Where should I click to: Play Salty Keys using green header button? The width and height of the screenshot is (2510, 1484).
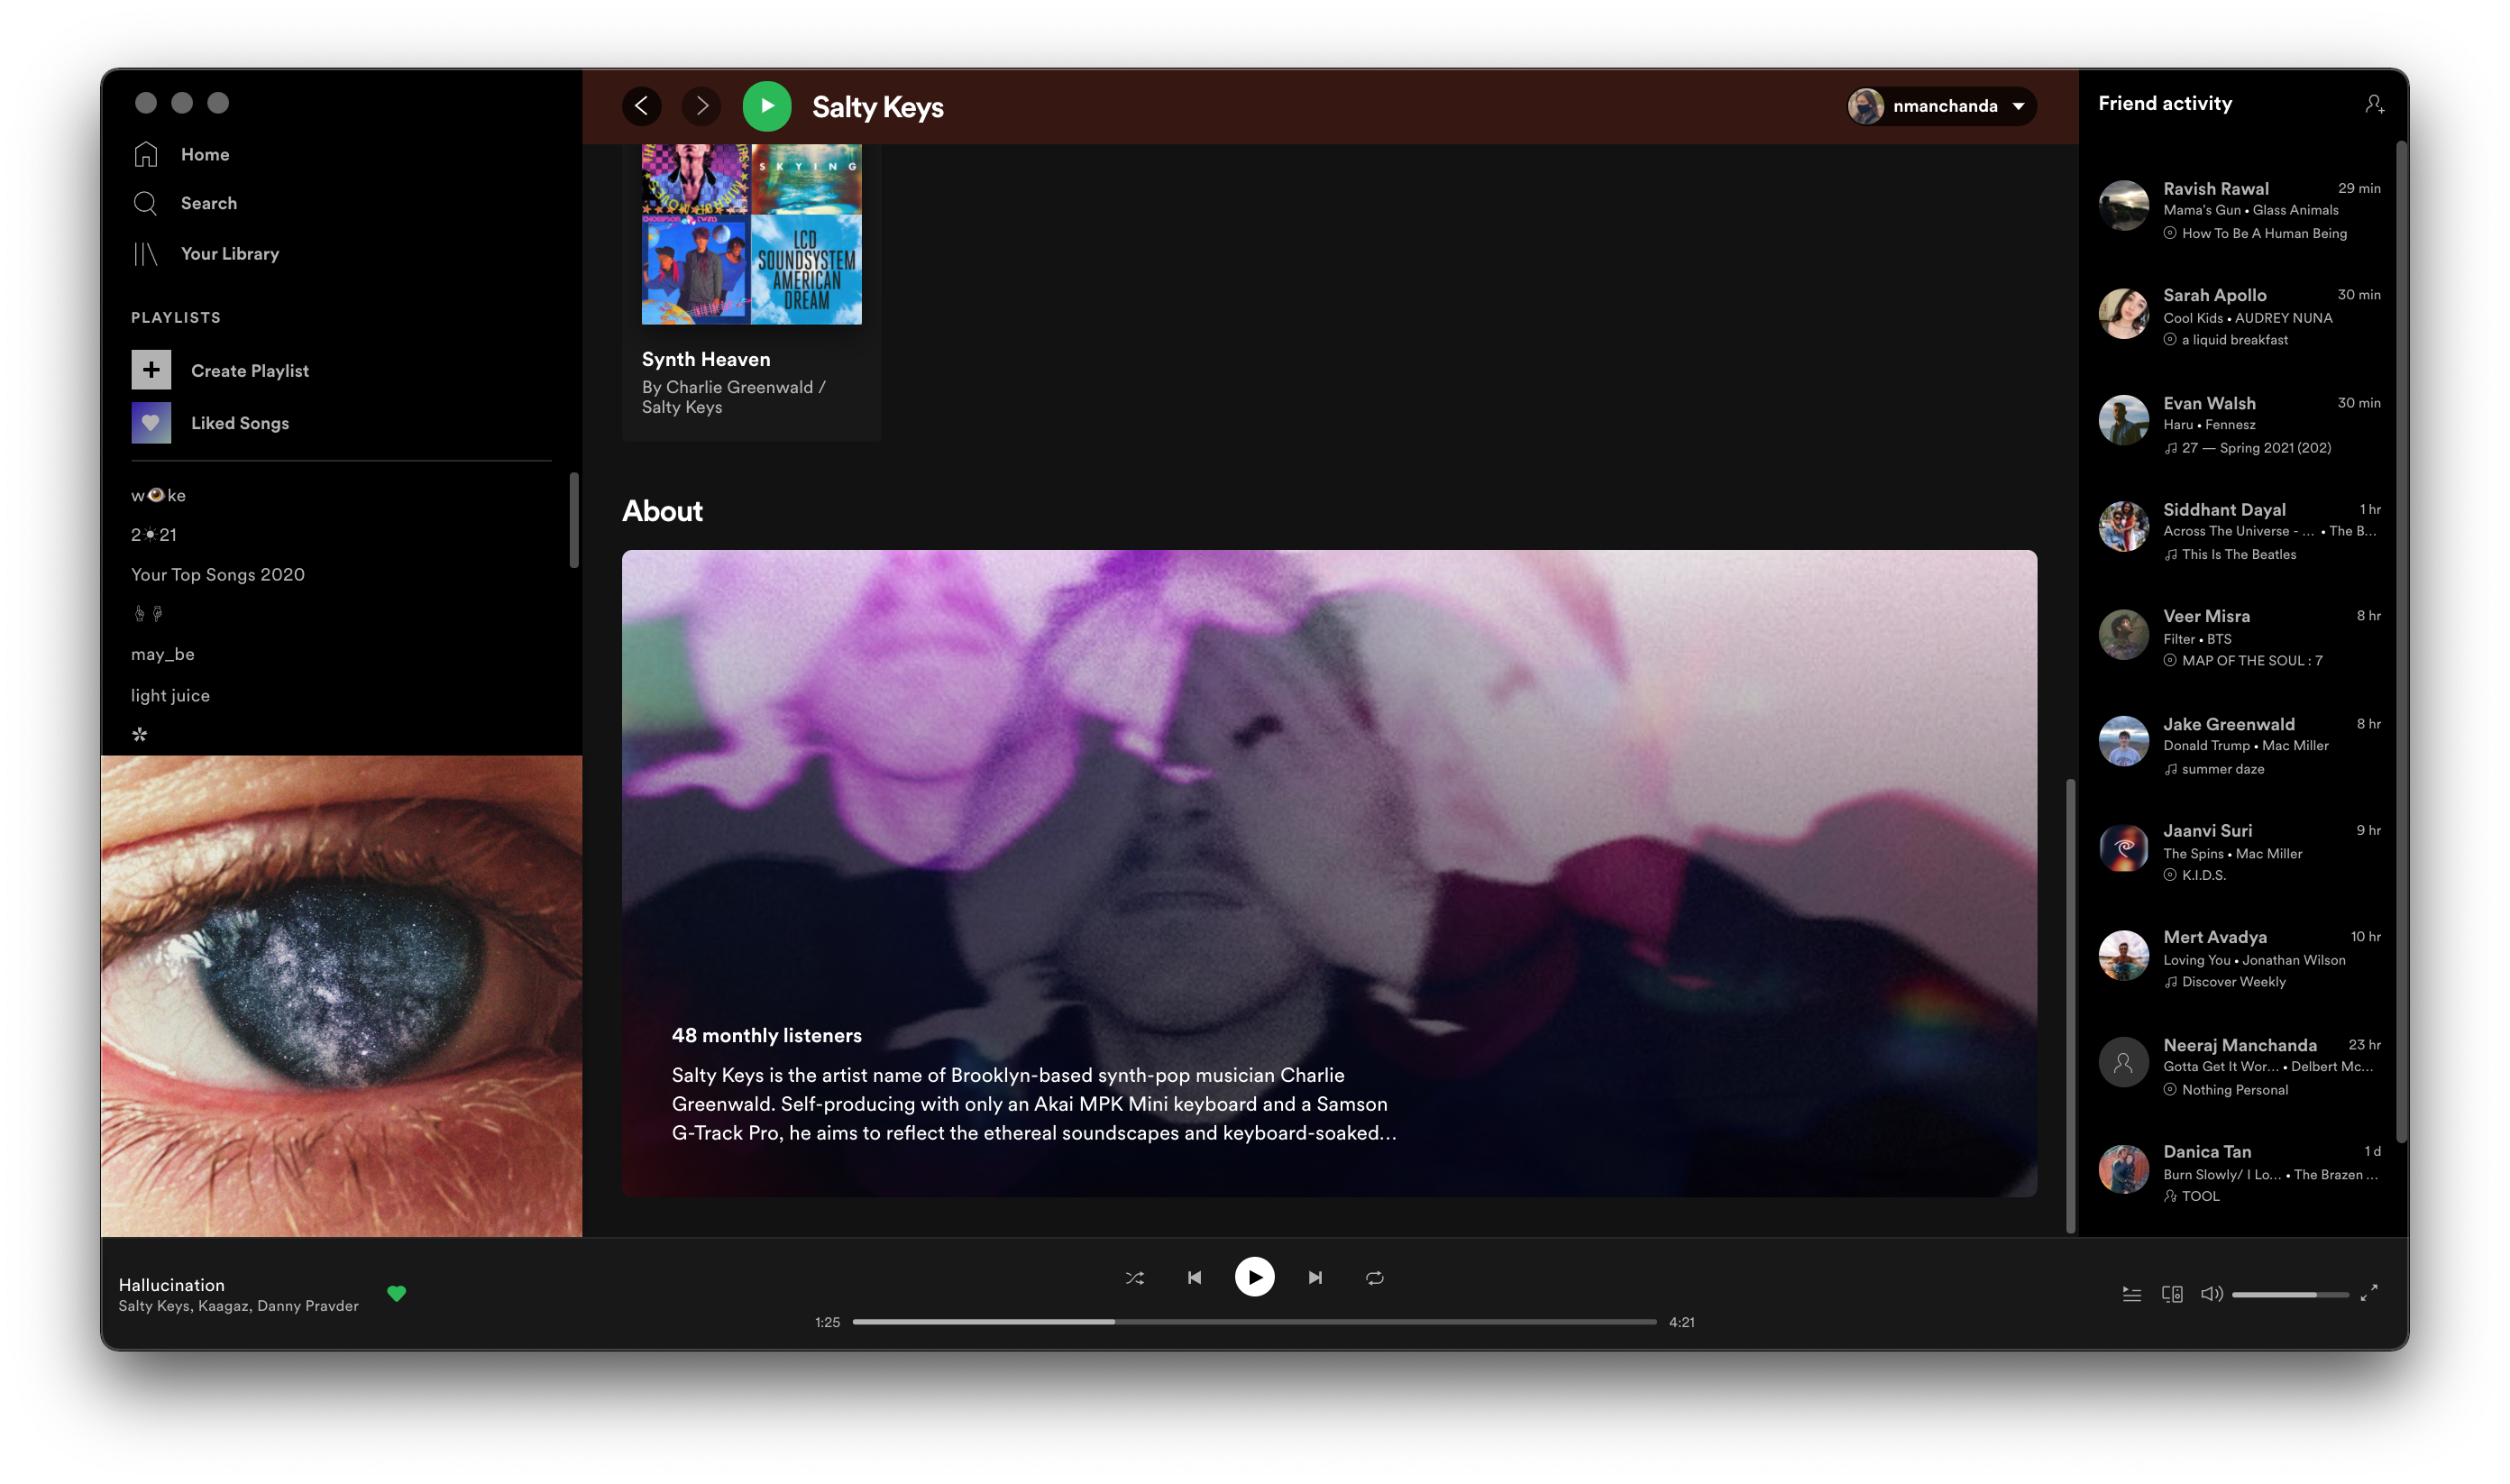(x=767, y=106)
